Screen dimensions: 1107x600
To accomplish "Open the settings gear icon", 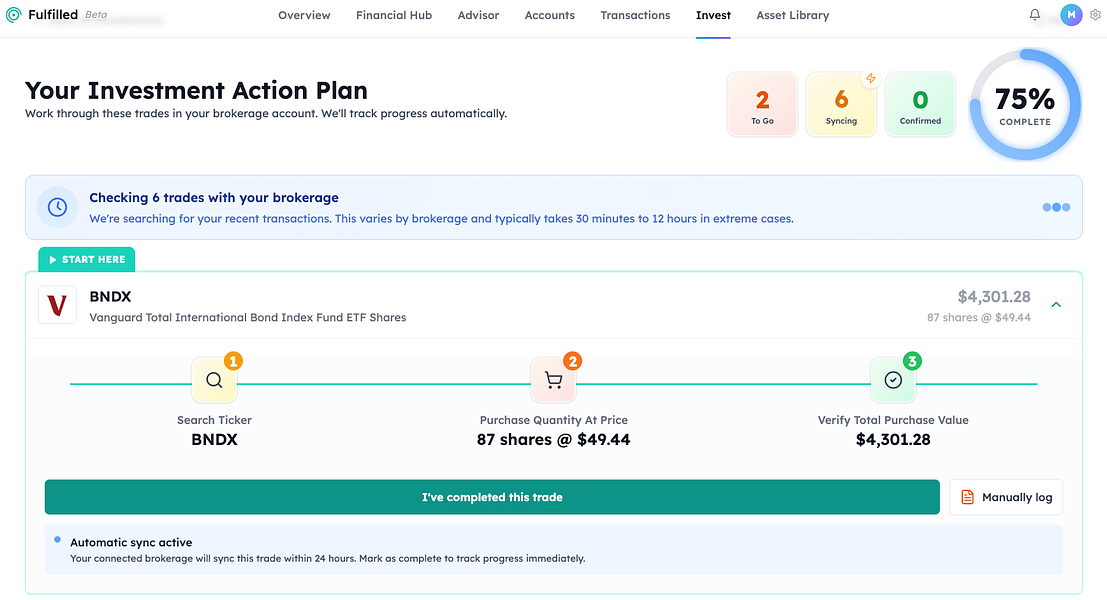I will (x=1096, y=15).
